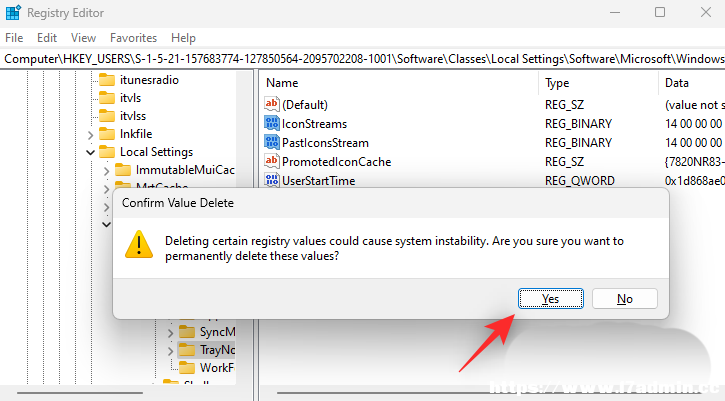The image size is (725, 401).
Task: Select the (Default) string value icon
Action: (272, 105)
